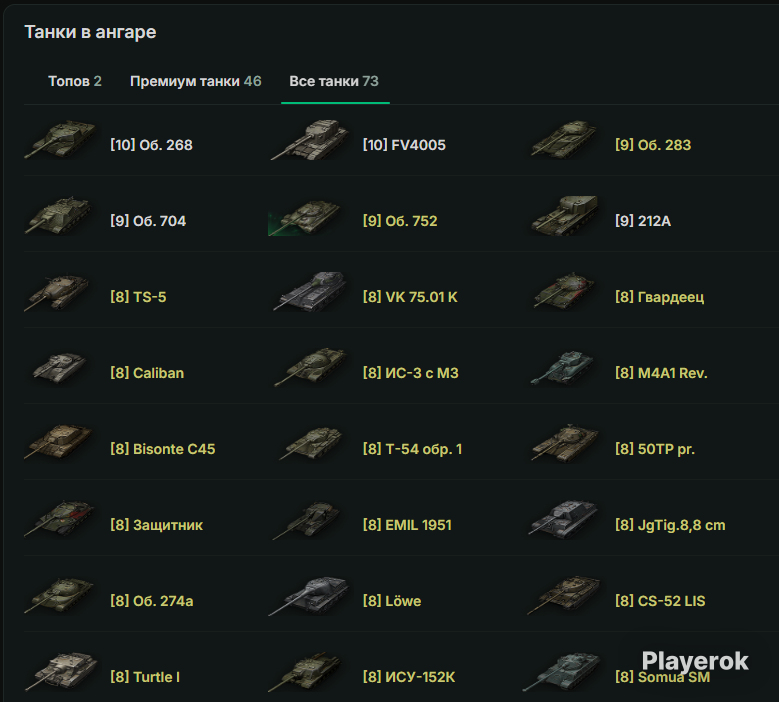
Task: Select the text "[9] Об. 752"
Action: (x=400, y=221)
